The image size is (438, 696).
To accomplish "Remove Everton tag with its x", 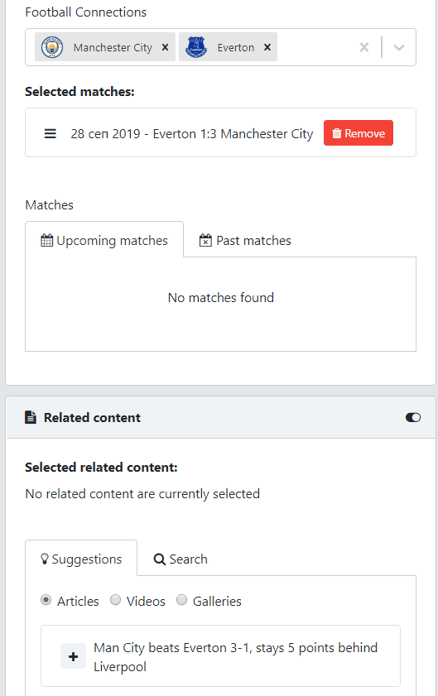I will point(267,47).
